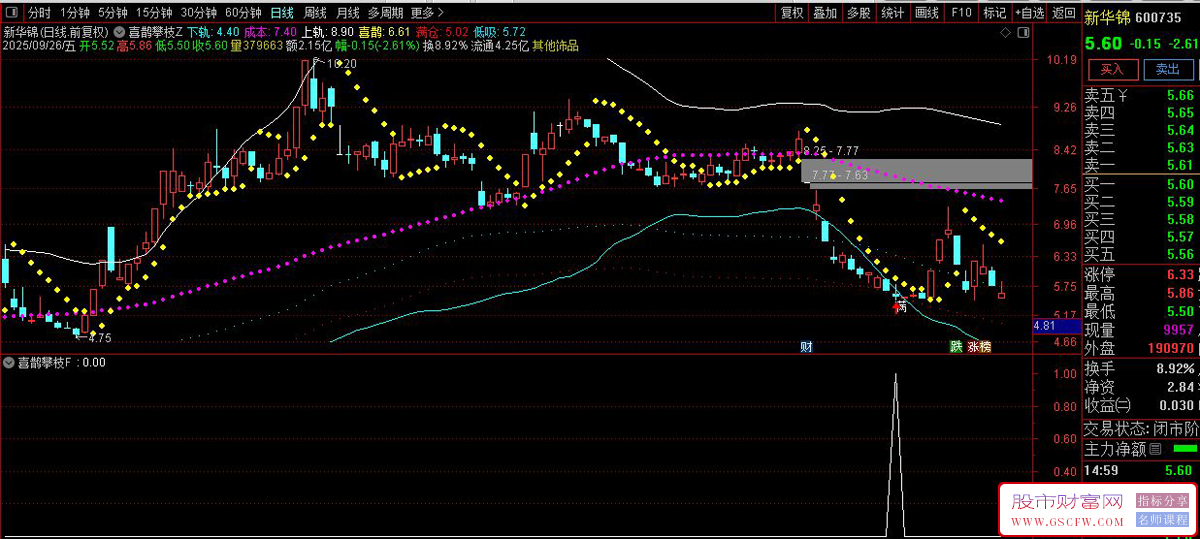1200x539 pixels.
Task: Click the 指标分享 link in the banner
Action: (1163, 500)
